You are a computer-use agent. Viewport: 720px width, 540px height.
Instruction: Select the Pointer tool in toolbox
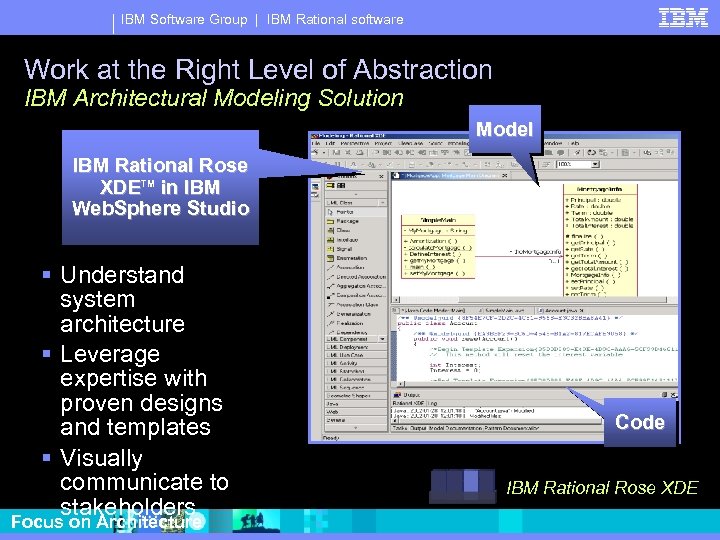(x=355, y=212)
